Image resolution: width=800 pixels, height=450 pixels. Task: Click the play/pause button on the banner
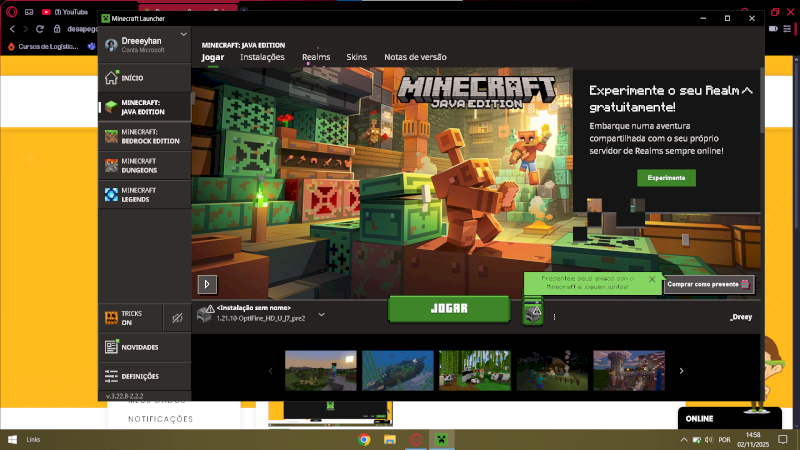pos(207,284)
